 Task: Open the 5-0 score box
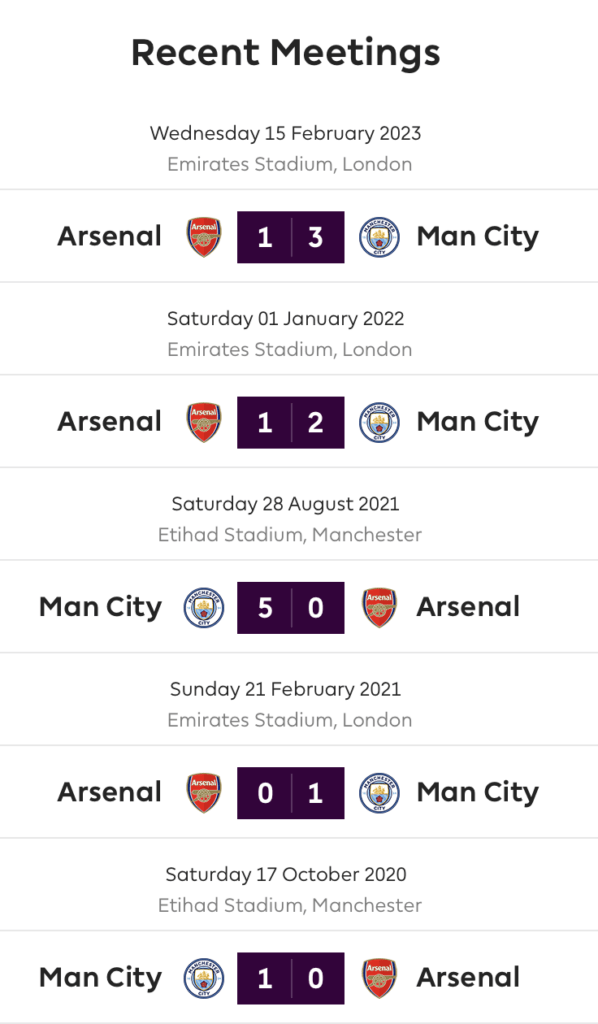(291, 608)
